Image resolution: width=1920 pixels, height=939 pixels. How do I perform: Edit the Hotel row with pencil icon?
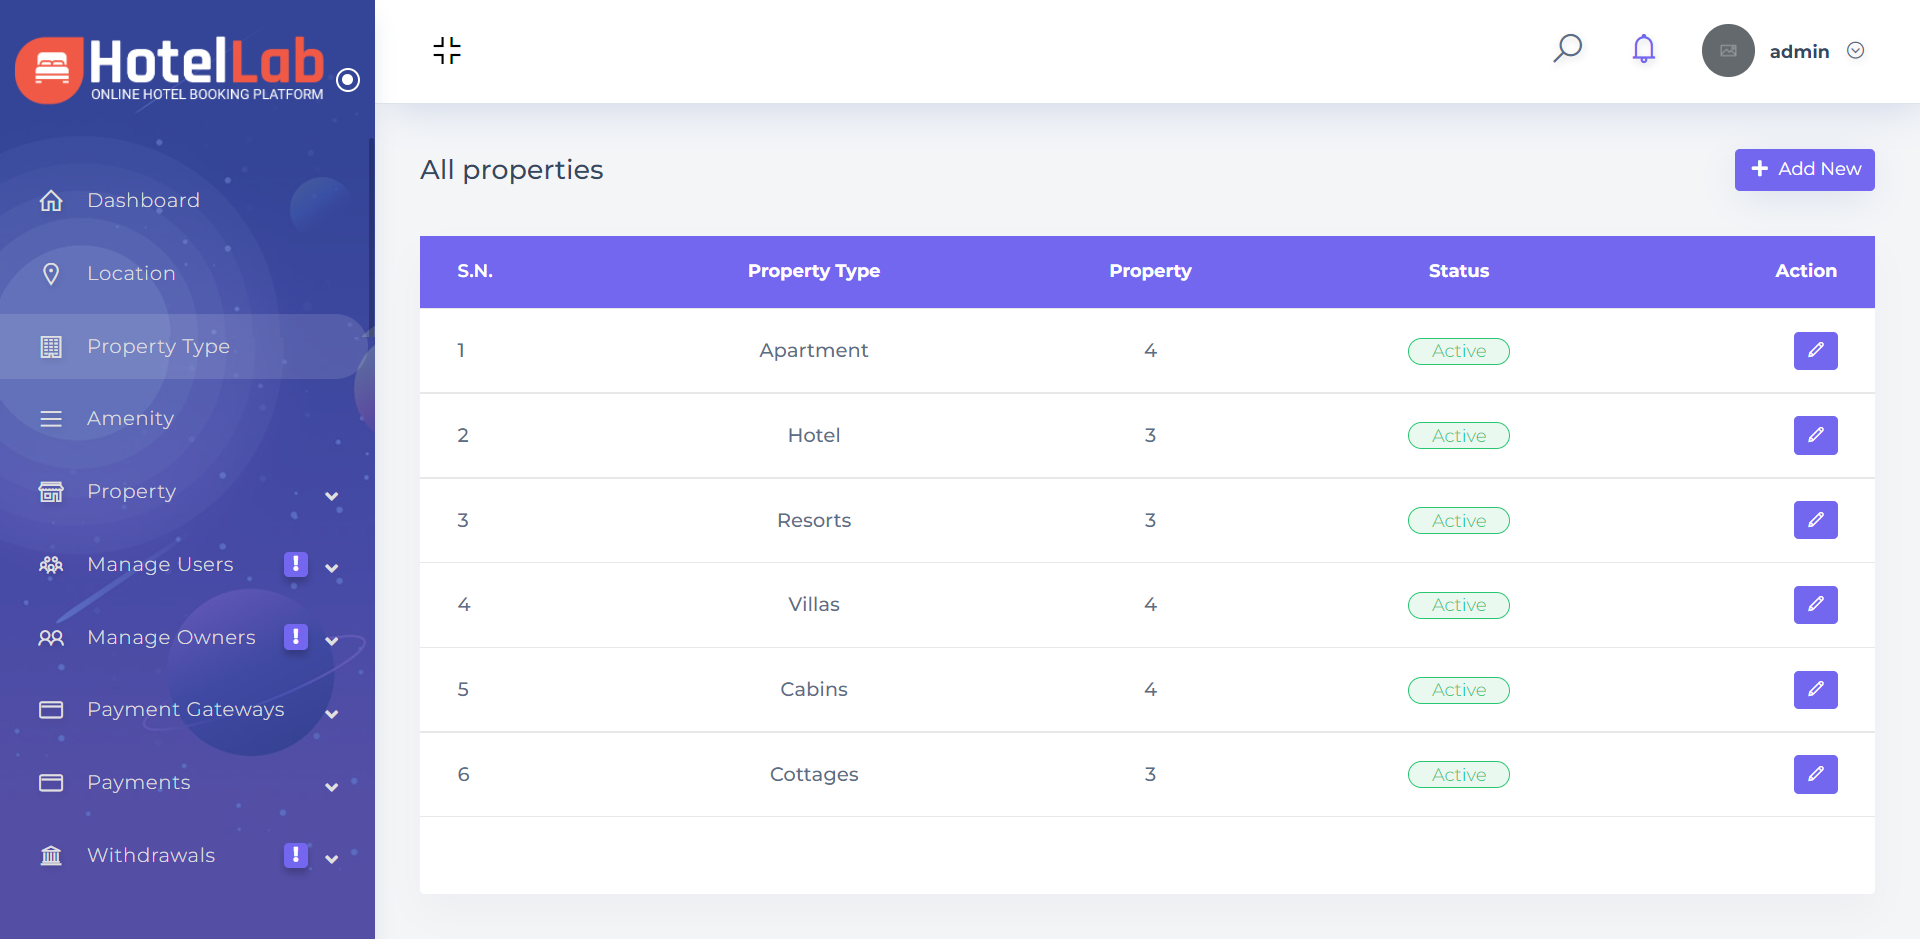1815,436
